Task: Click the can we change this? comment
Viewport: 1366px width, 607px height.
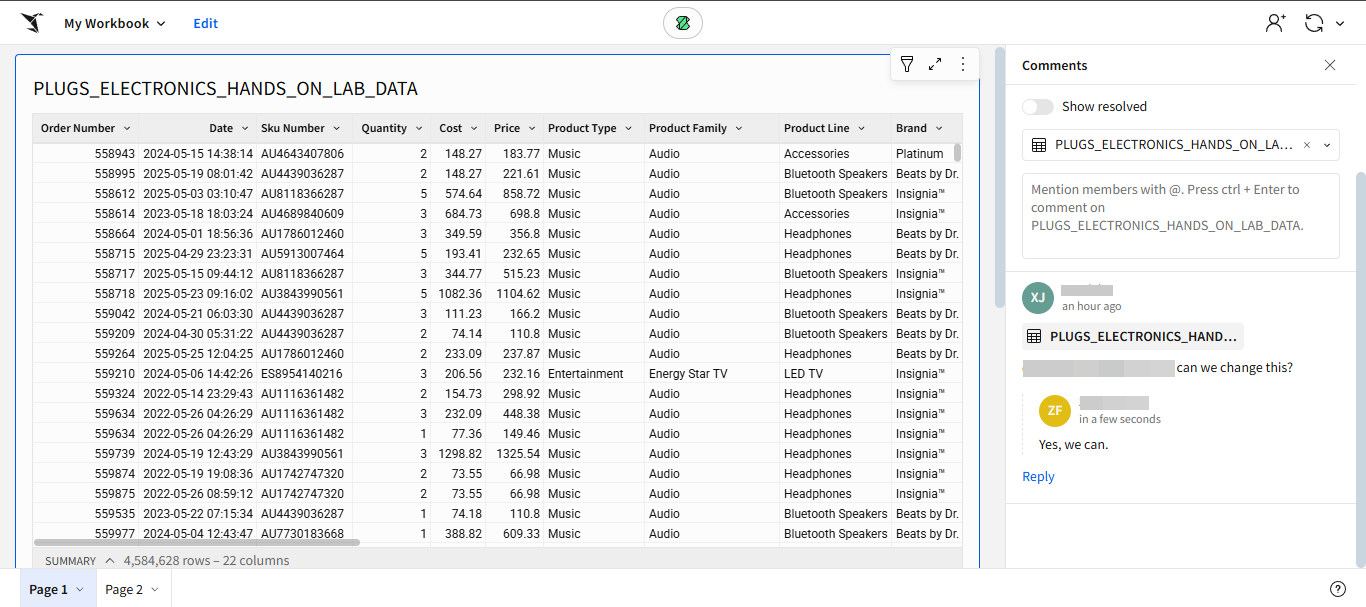Action: [1235, 368]
